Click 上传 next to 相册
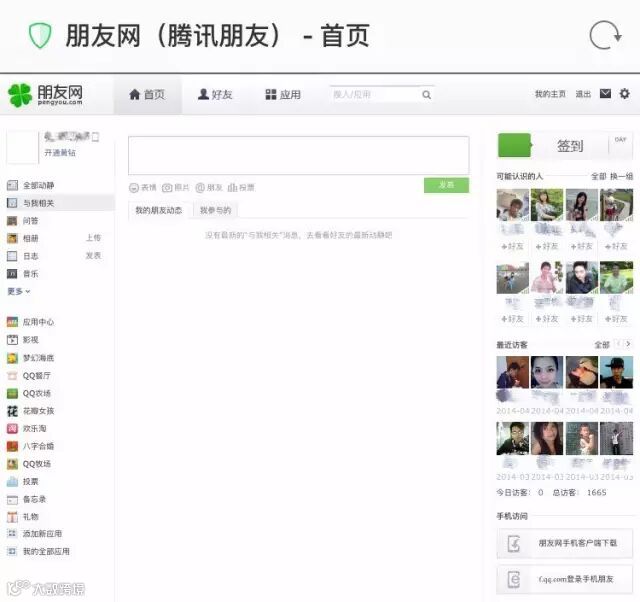640x602 pixels. (x=93, y=238)
